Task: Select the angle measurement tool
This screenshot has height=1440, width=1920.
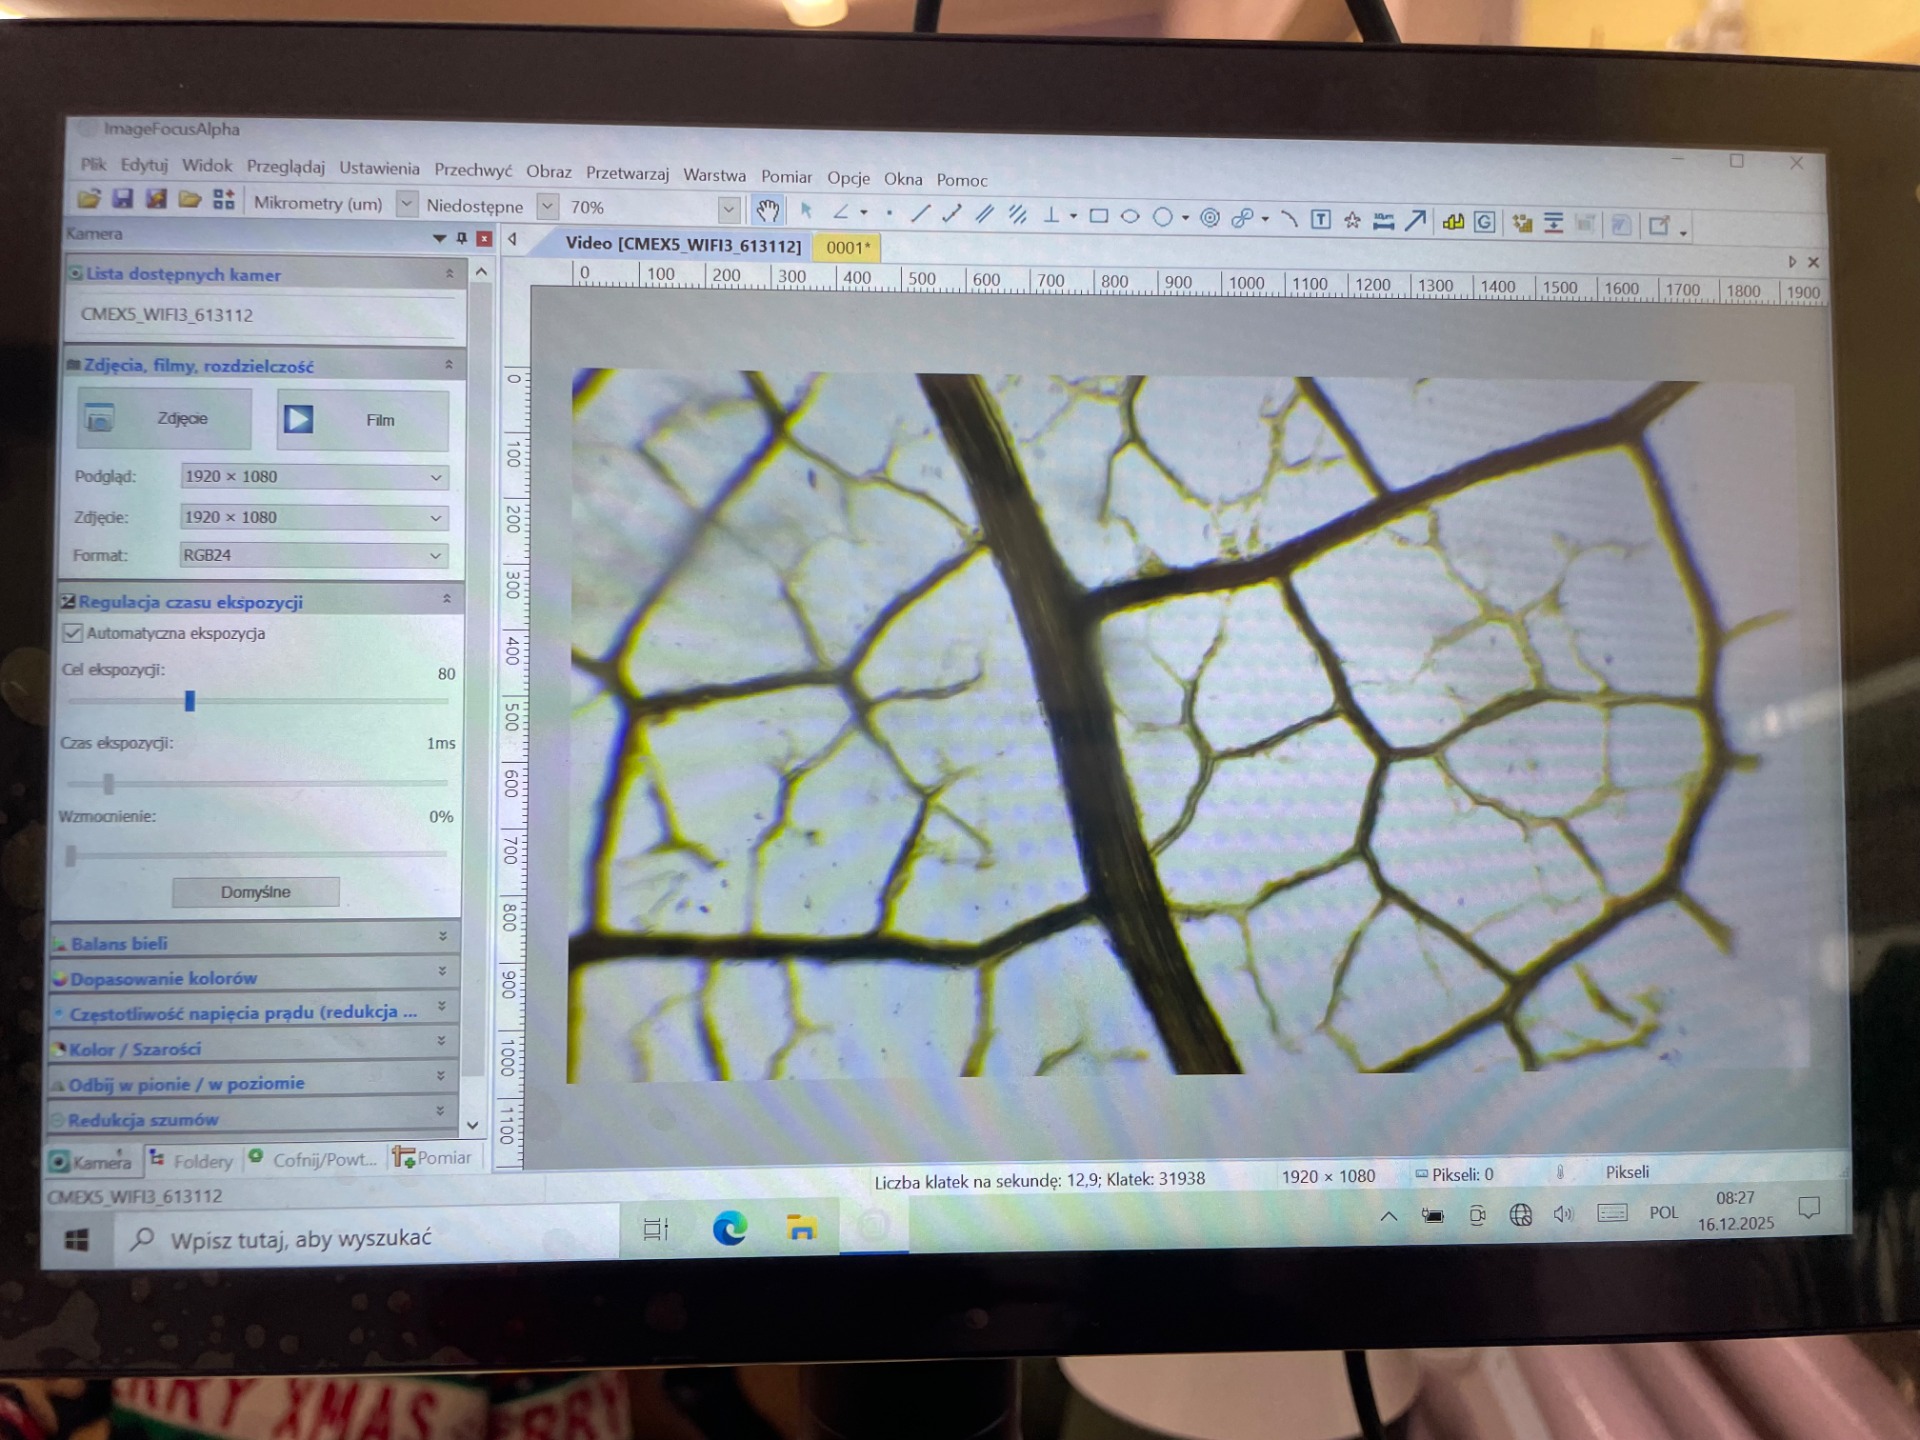Action: [x=841, y=212]
